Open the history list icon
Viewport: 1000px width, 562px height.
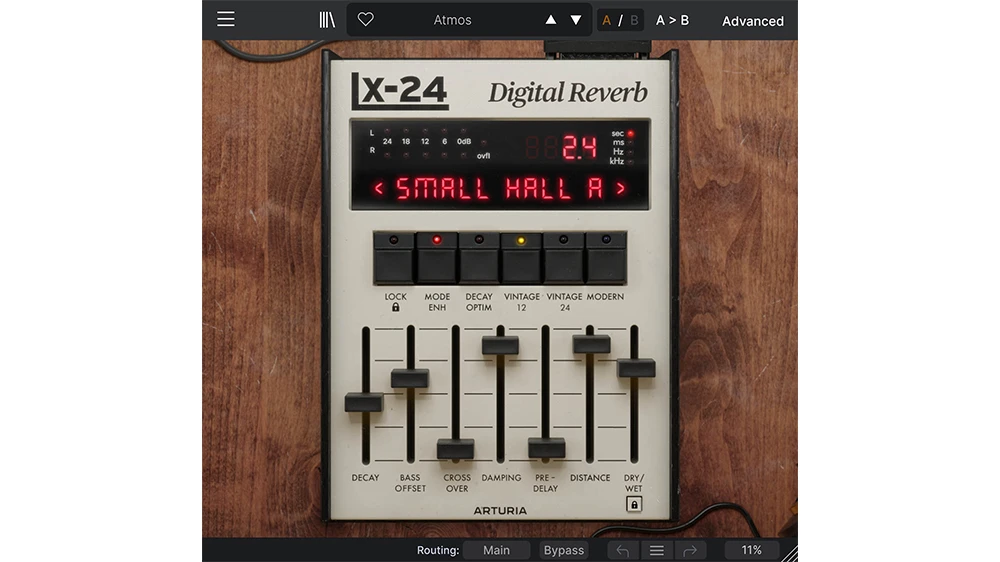coord(656,550)
